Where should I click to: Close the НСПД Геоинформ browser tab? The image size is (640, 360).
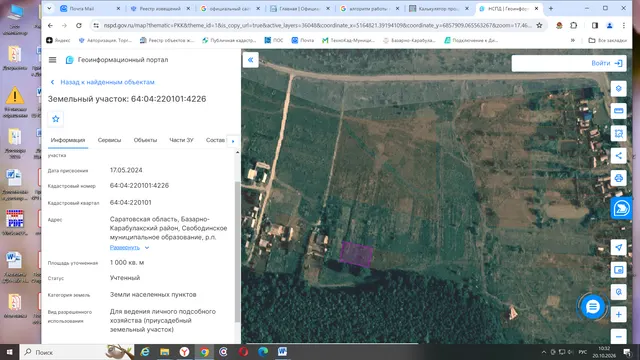[536, 8]
